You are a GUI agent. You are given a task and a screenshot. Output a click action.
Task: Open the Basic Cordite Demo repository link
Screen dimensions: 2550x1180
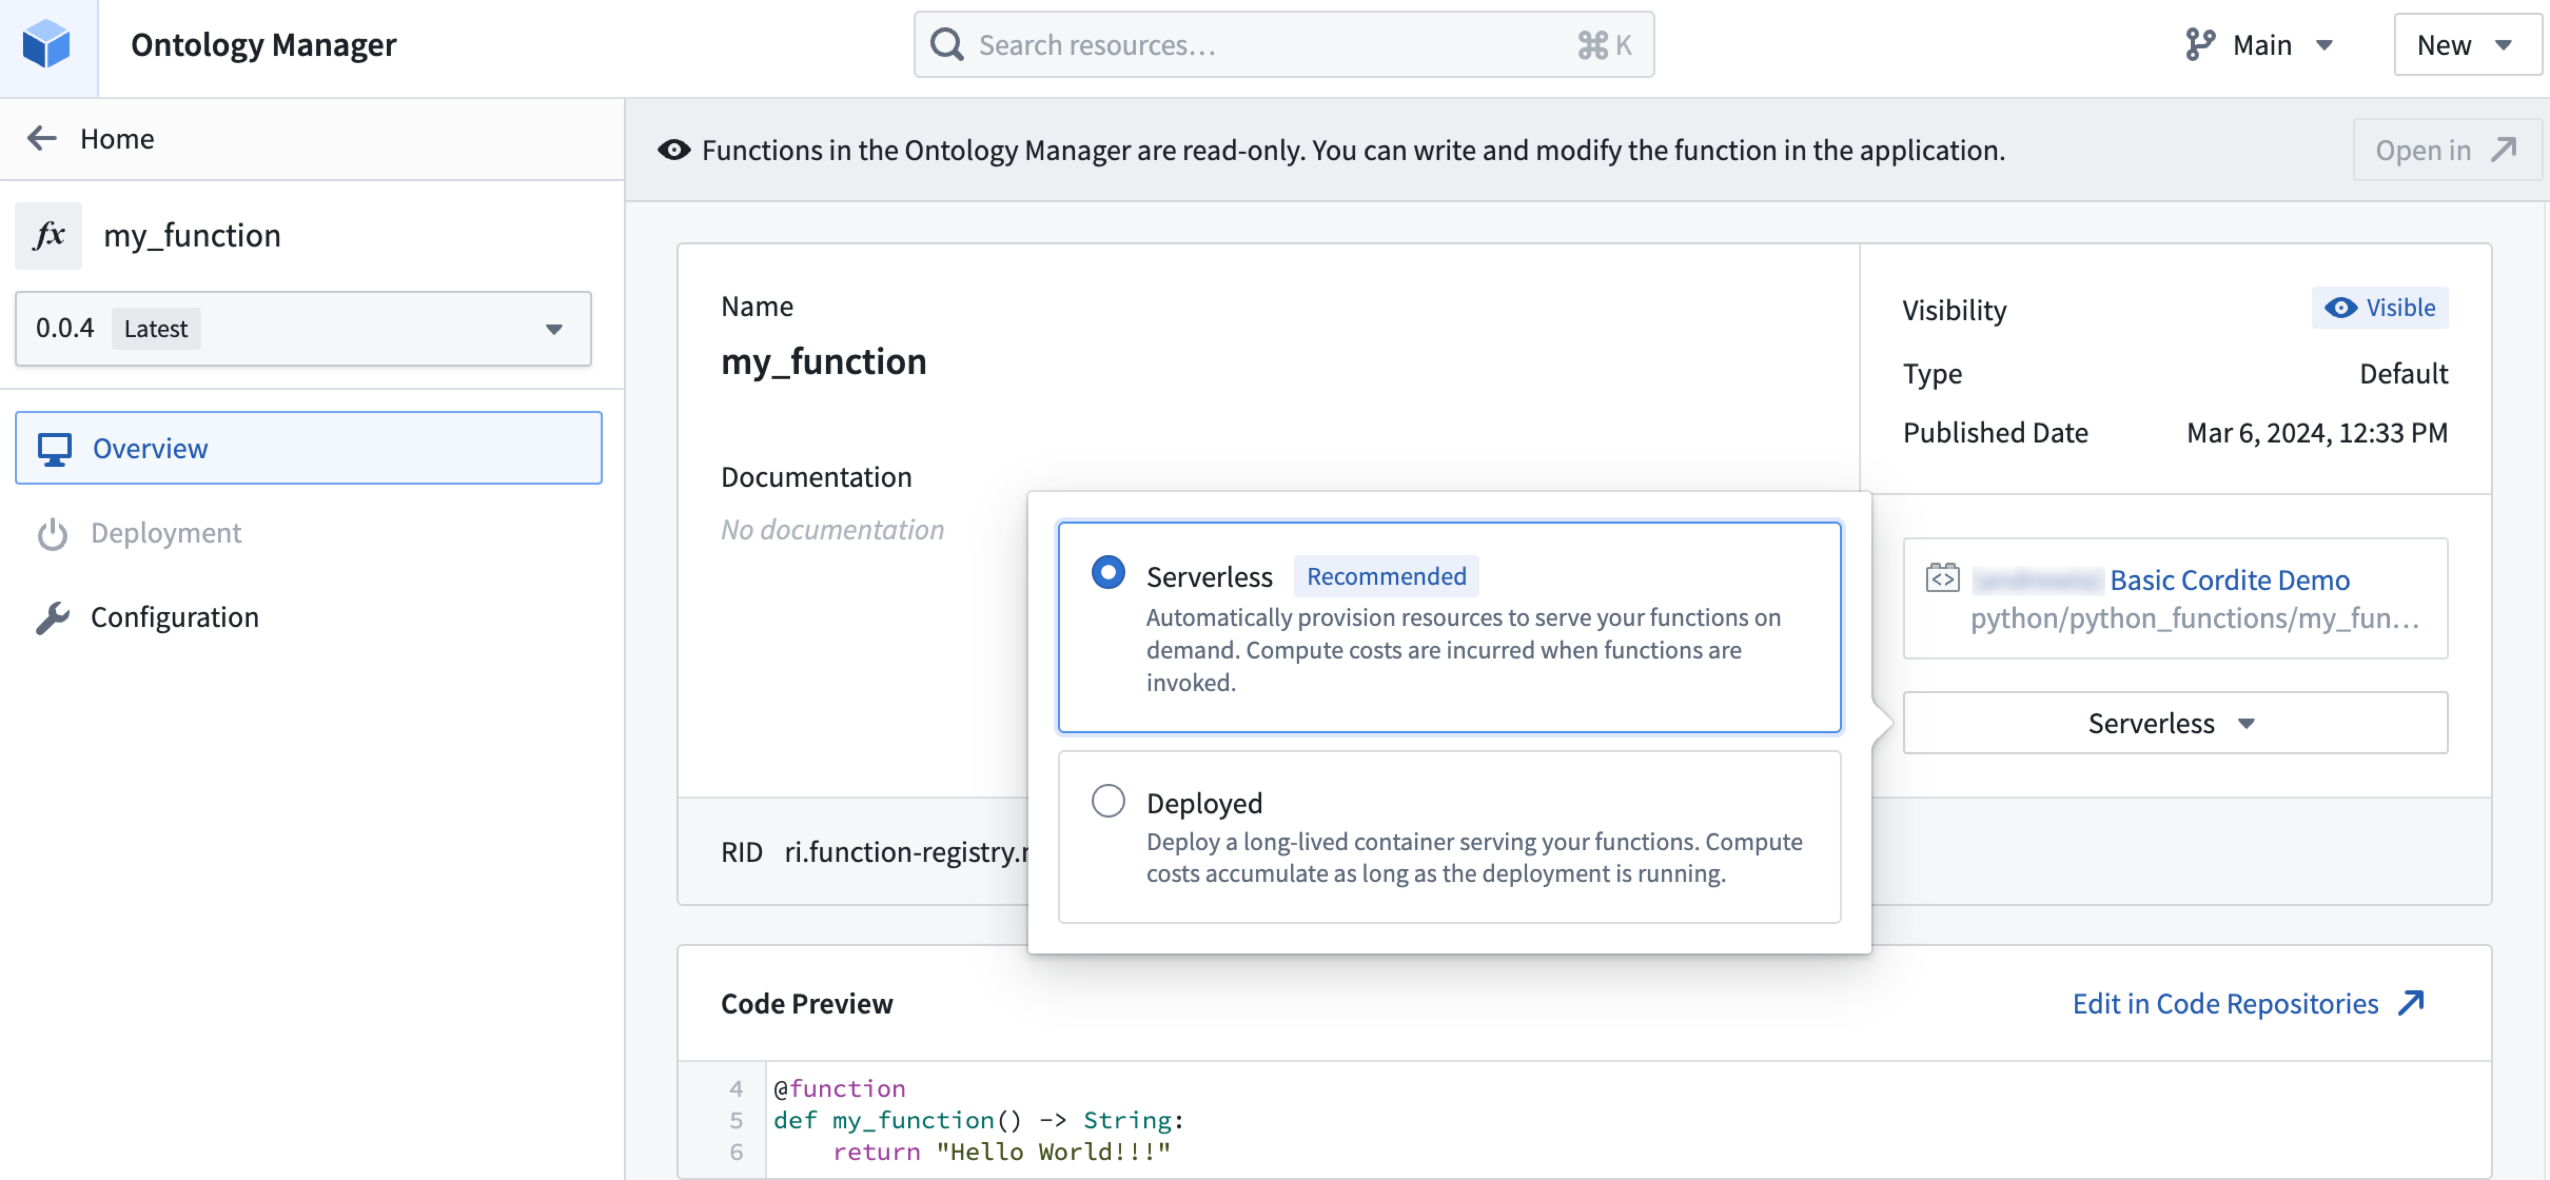click(x=2229, y=579)
